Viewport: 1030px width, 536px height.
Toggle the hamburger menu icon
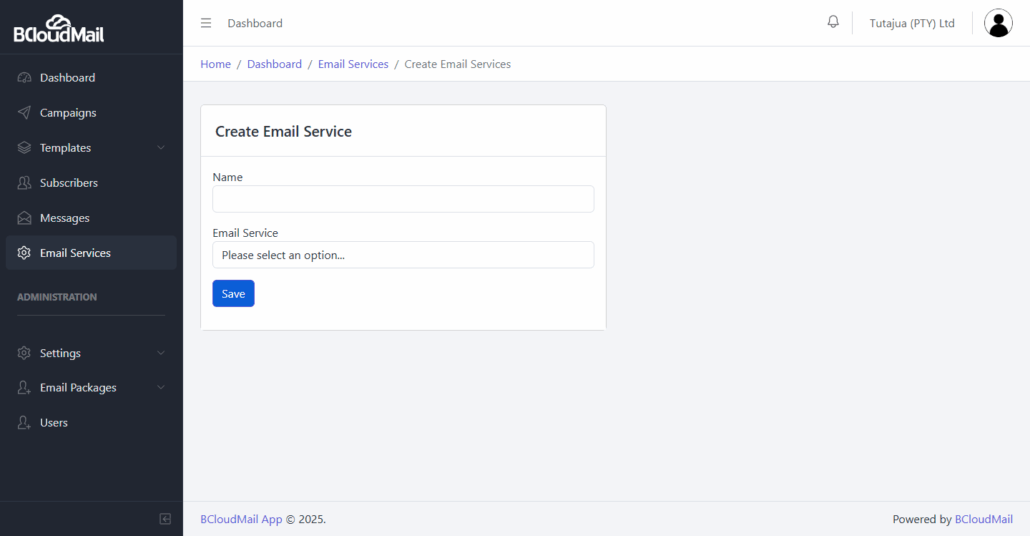coord(206,23)
